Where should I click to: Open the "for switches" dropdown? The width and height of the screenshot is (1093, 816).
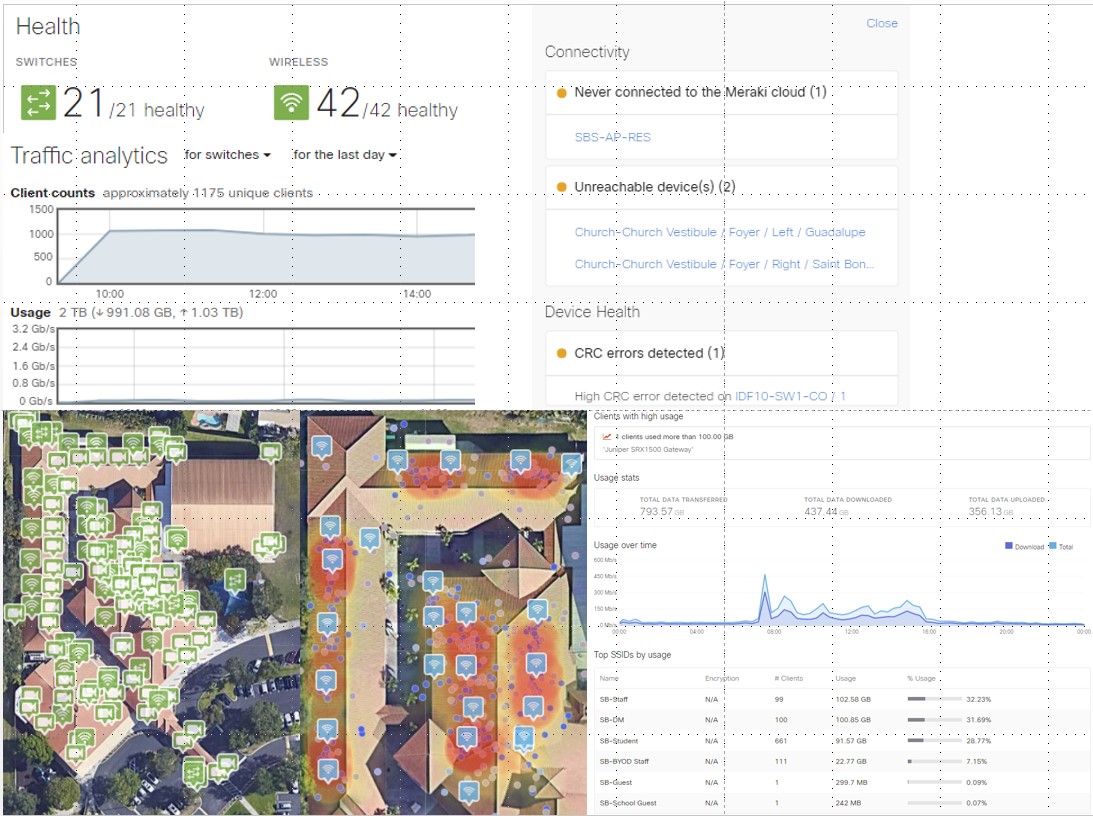pos(226,155)
